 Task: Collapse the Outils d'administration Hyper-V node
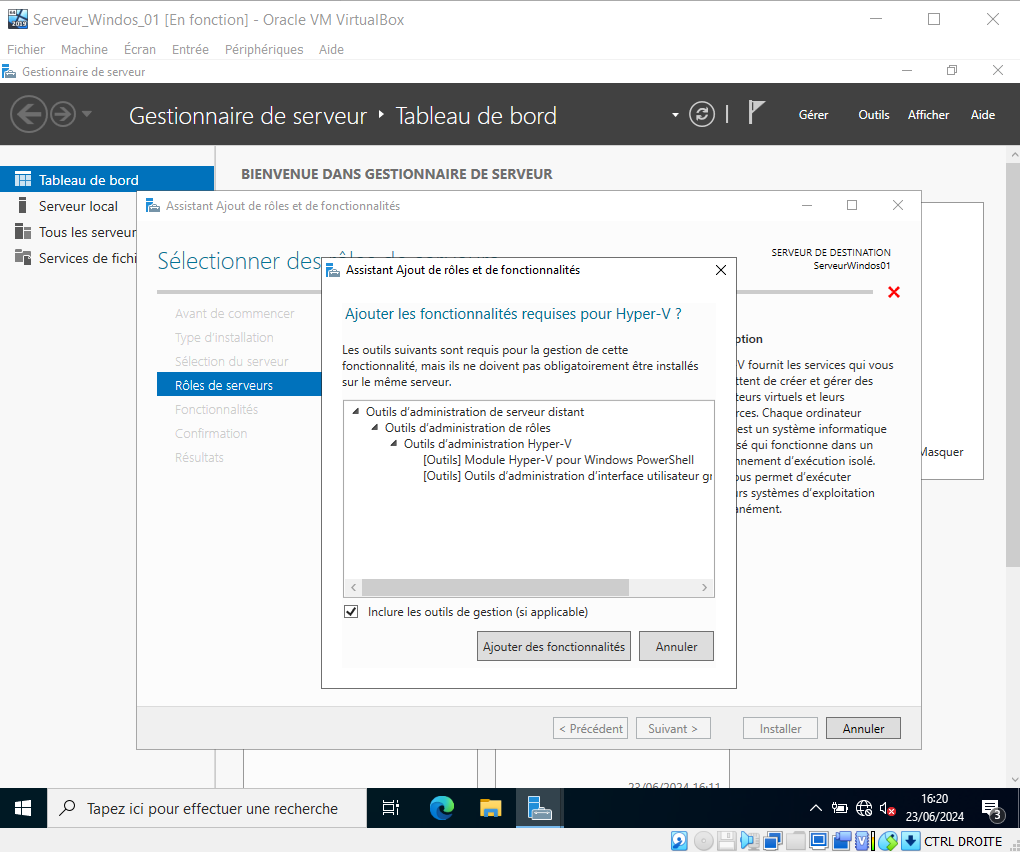pos(395,444)
